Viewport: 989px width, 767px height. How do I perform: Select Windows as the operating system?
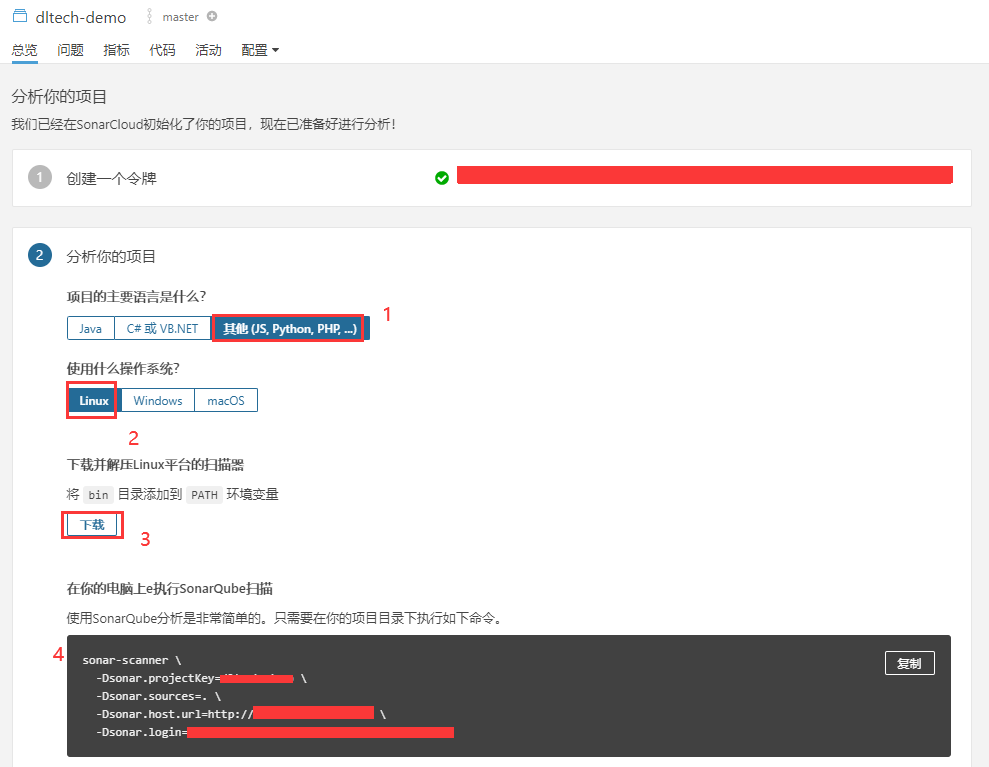click(x=157, y=400)
